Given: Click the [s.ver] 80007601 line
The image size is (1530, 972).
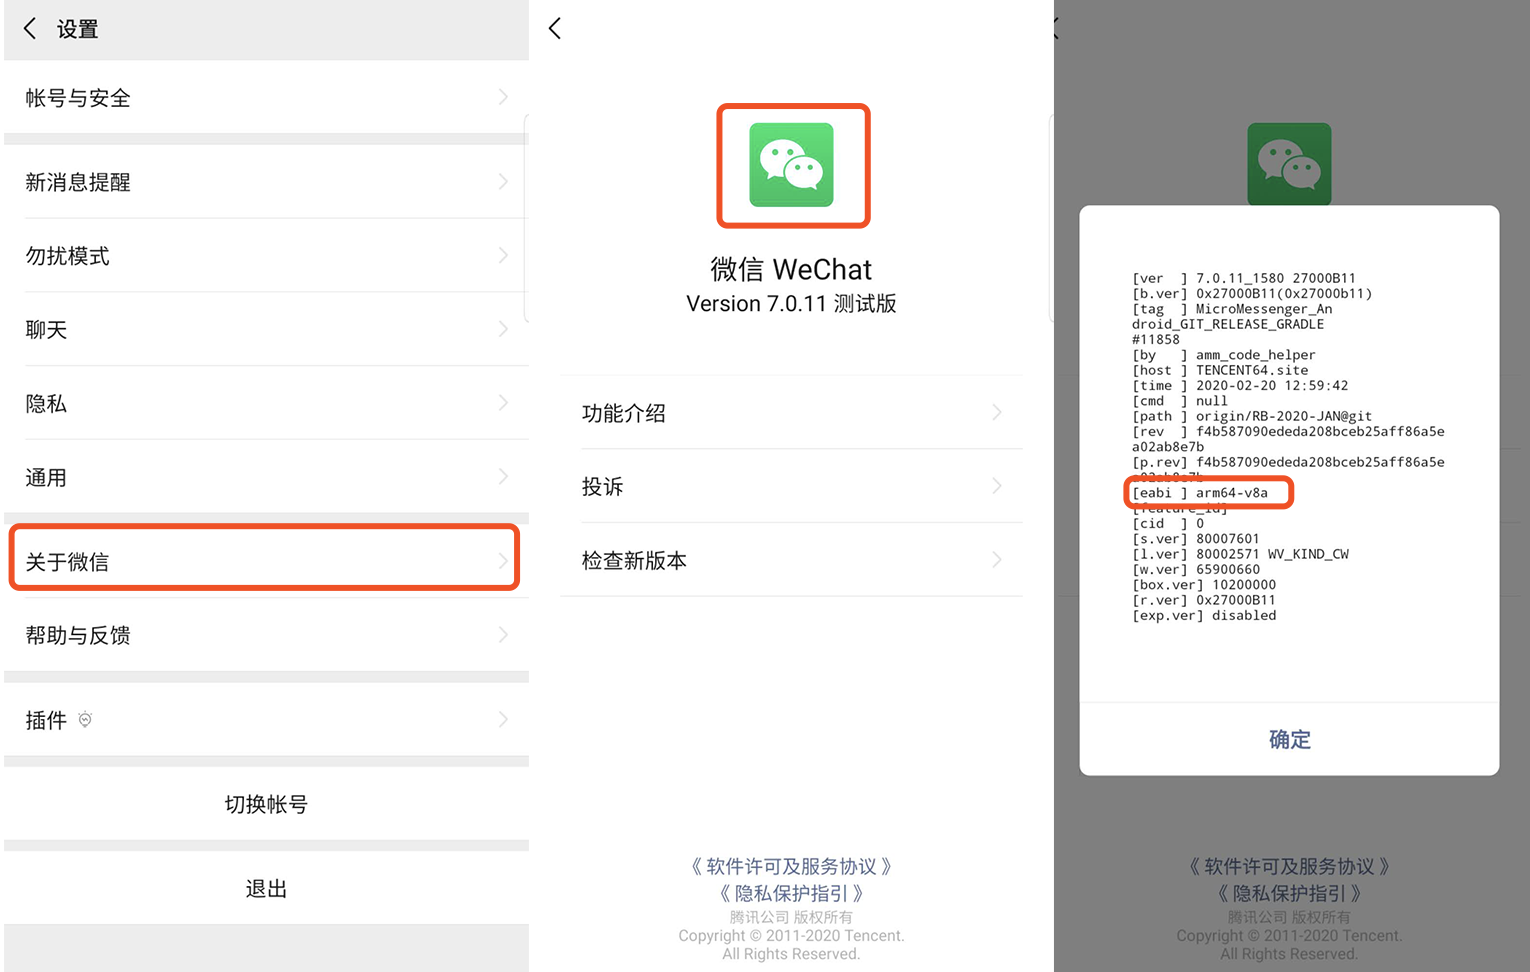Looking at the screenshot, I should pyautogui.click(x=1196, y=539).
